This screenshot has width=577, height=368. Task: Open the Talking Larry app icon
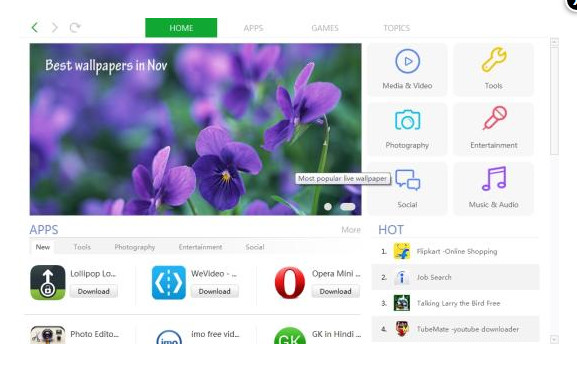click(402, 303)
